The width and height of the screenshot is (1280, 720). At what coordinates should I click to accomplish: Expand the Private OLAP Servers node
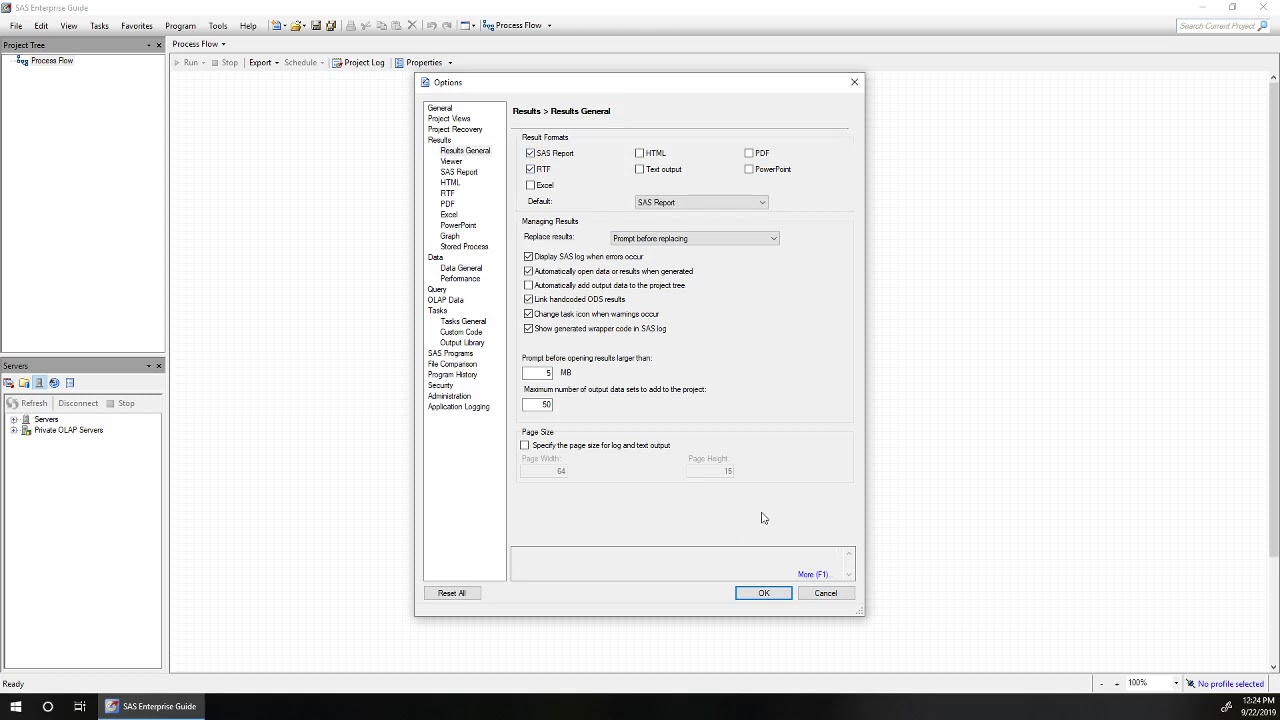click(14, 430)
